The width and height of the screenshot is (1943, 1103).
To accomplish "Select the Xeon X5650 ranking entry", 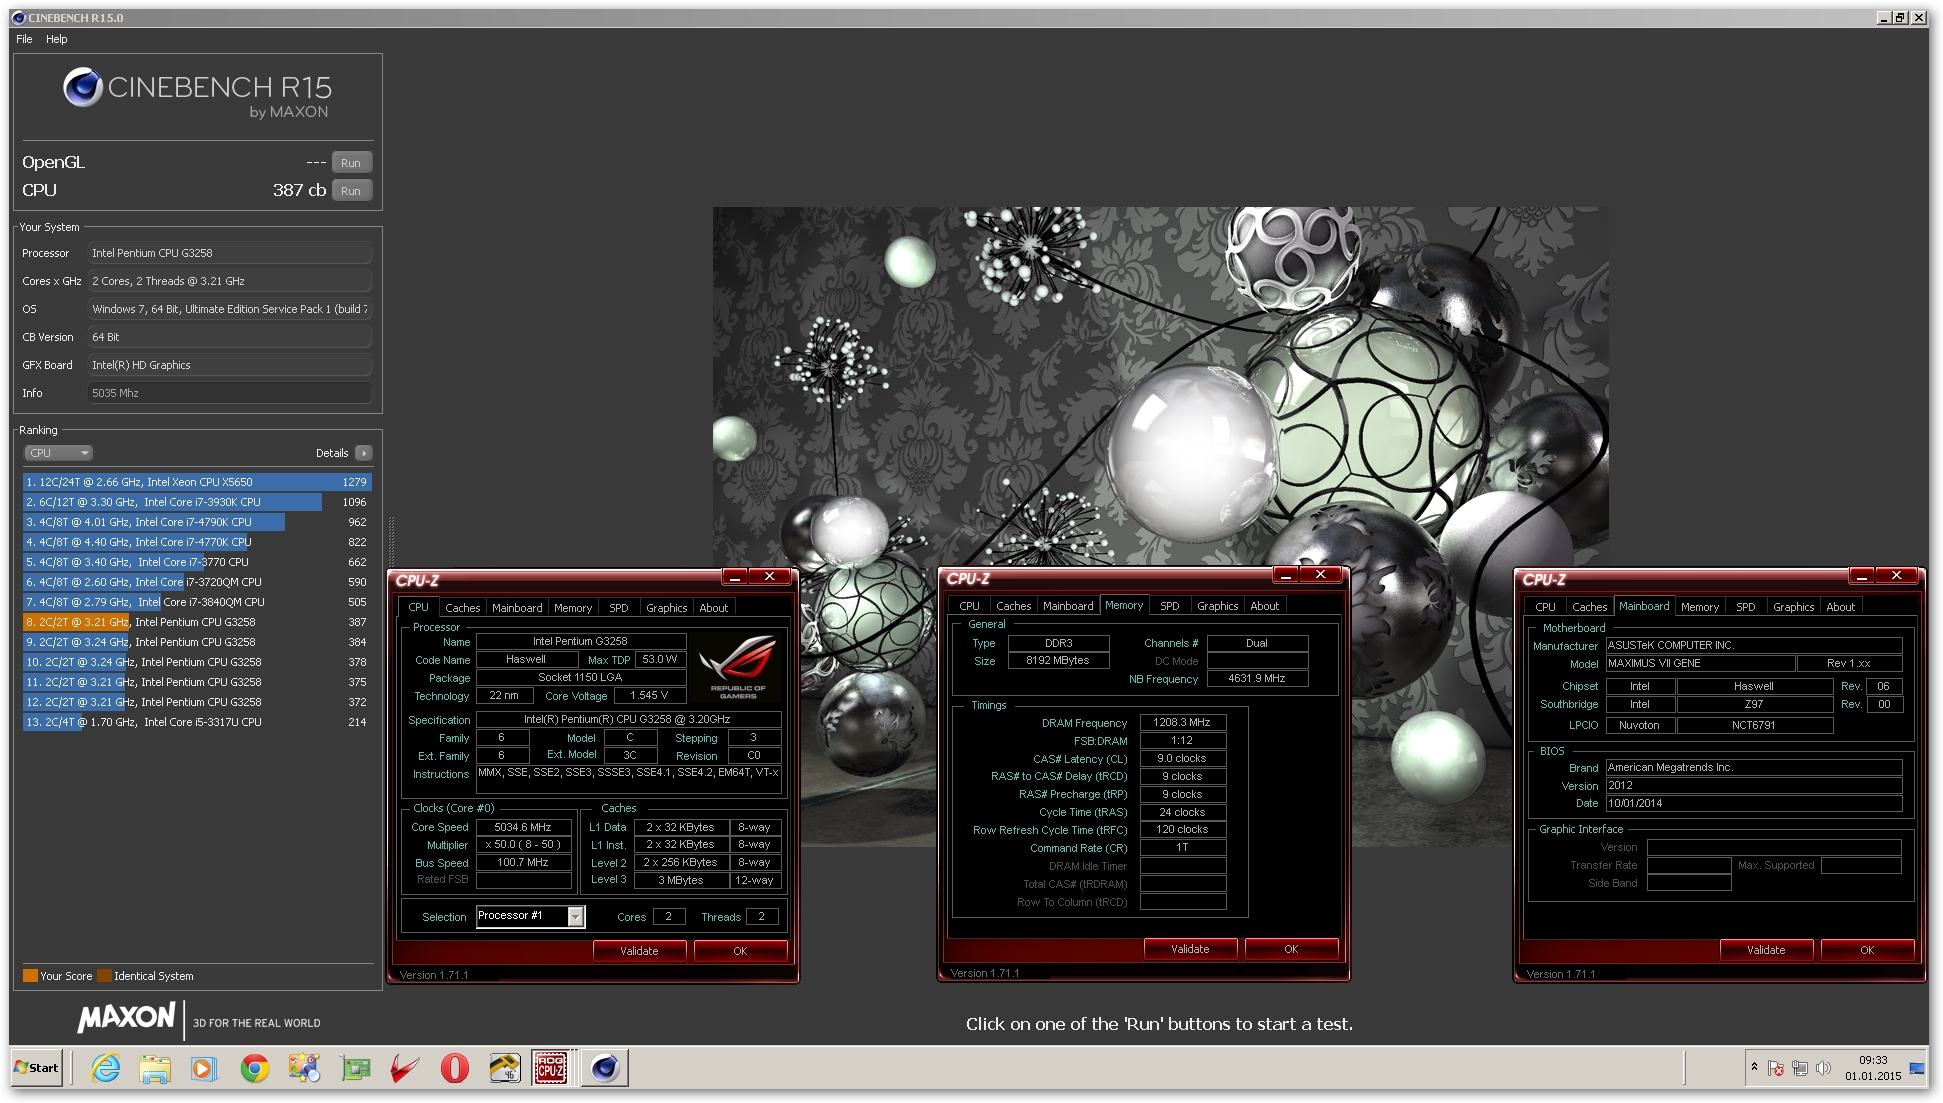I will (x=197, y=482).
